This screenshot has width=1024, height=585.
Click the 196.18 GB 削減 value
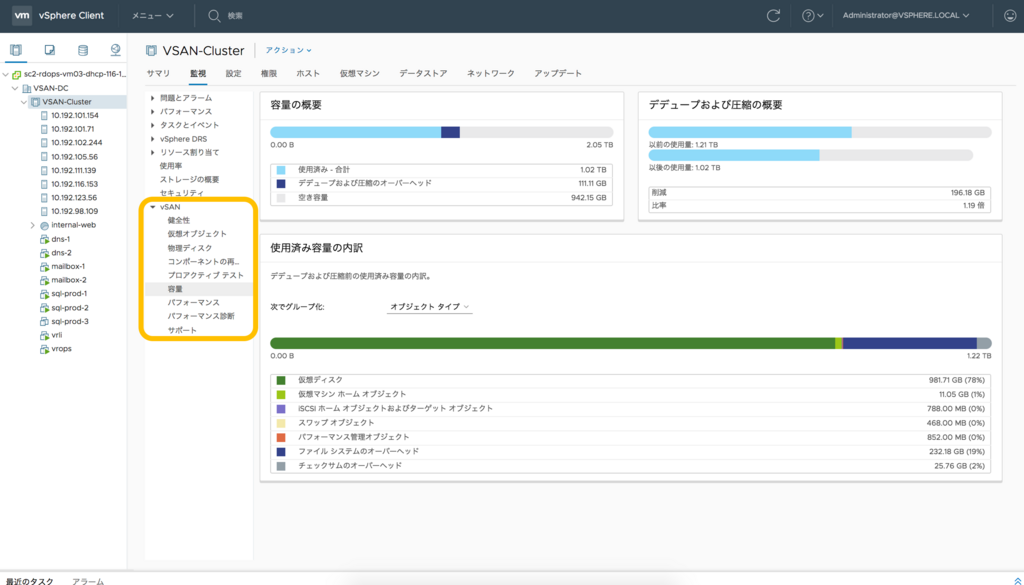pyautogui.click(x=968, y=193)
